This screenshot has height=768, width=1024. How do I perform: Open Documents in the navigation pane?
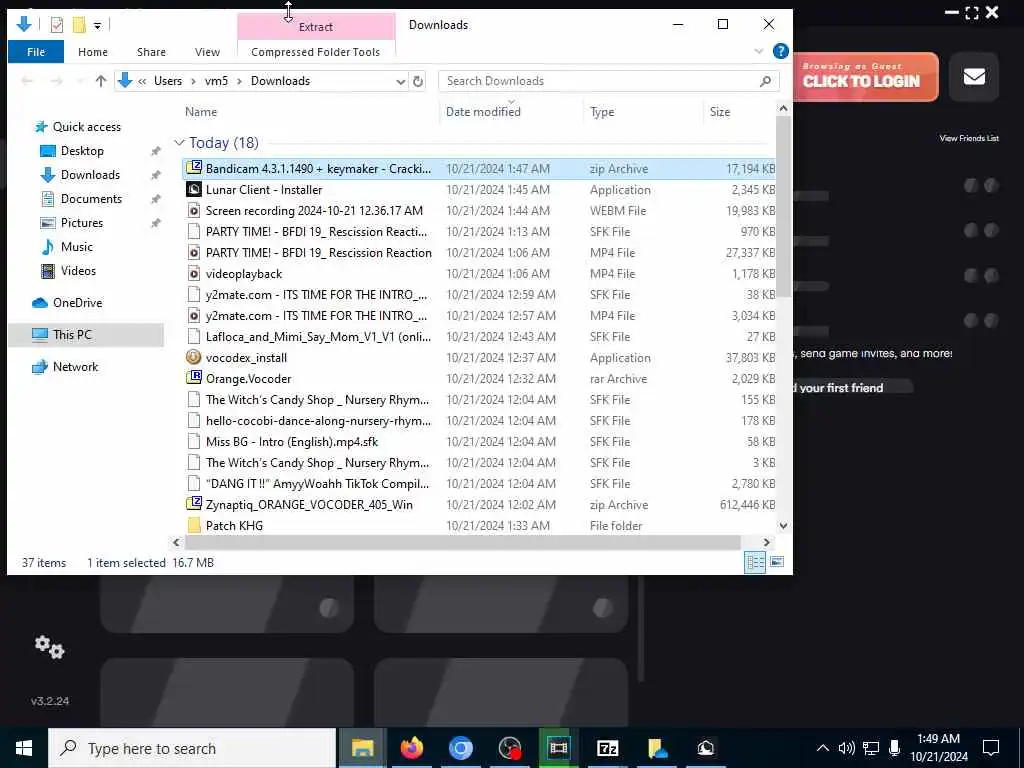coord(91,199)
